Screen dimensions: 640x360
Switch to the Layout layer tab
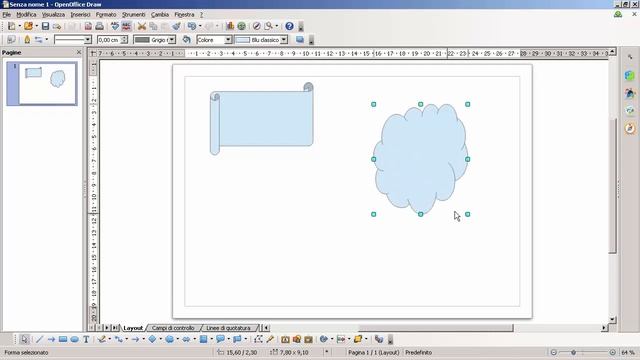tap(133, 328)
